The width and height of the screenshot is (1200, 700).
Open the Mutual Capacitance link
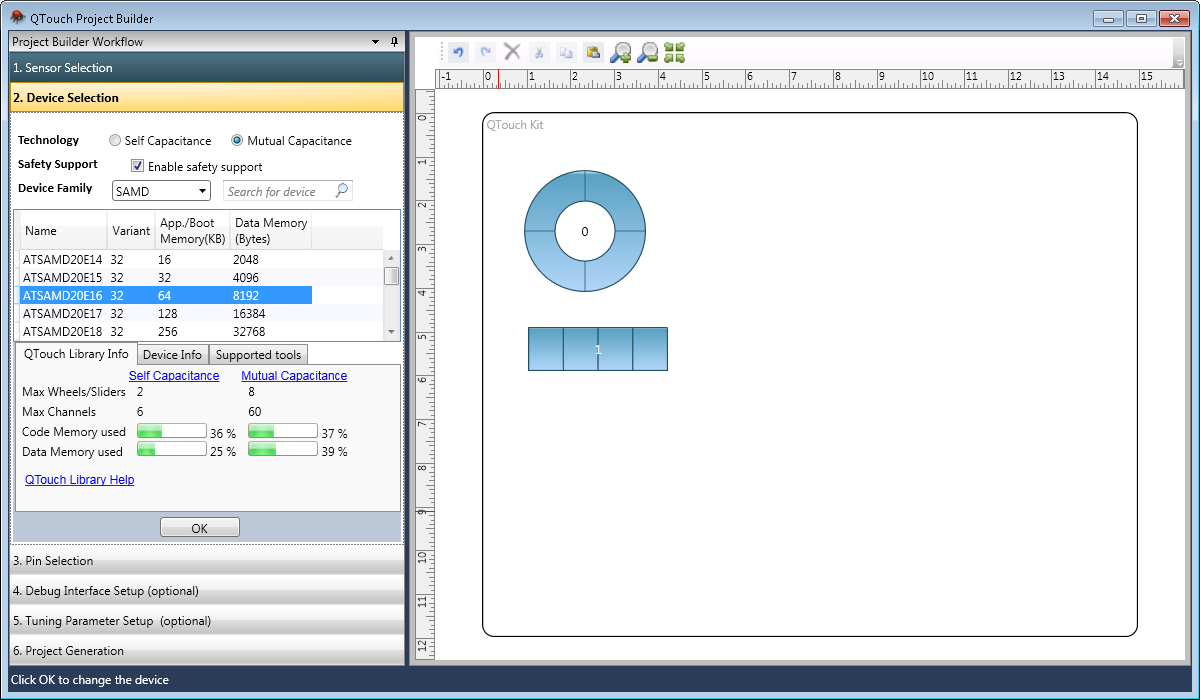coord(294,376)
